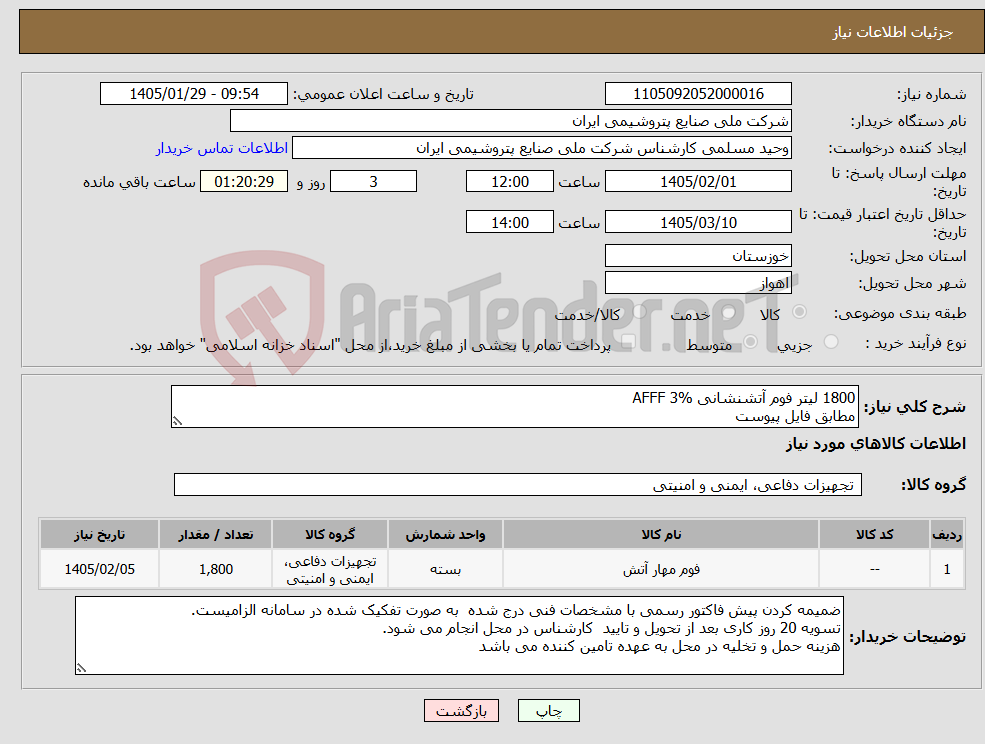Screen dimensions: 985x744
Task: Click the واحد شمارش column header
Action: [x=445, y=535]
